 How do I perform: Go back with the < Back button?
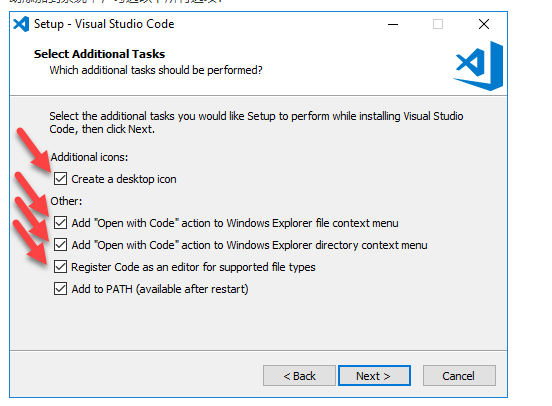coord(299,376)
